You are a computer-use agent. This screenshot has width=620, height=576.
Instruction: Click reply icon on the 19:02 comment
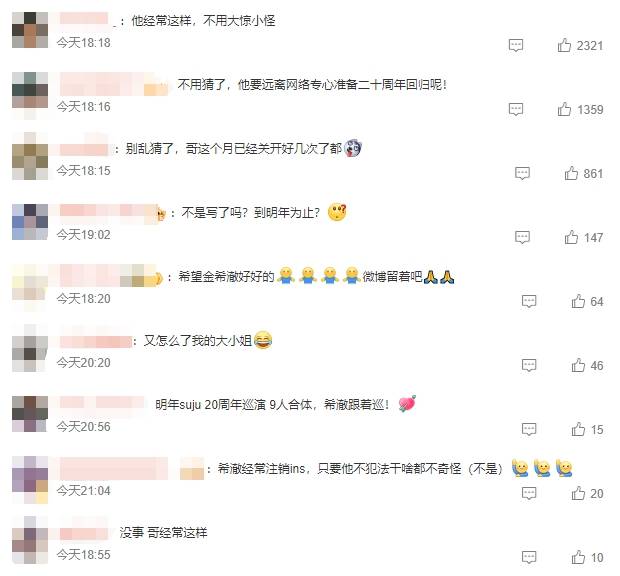click(x=522, y=237)
